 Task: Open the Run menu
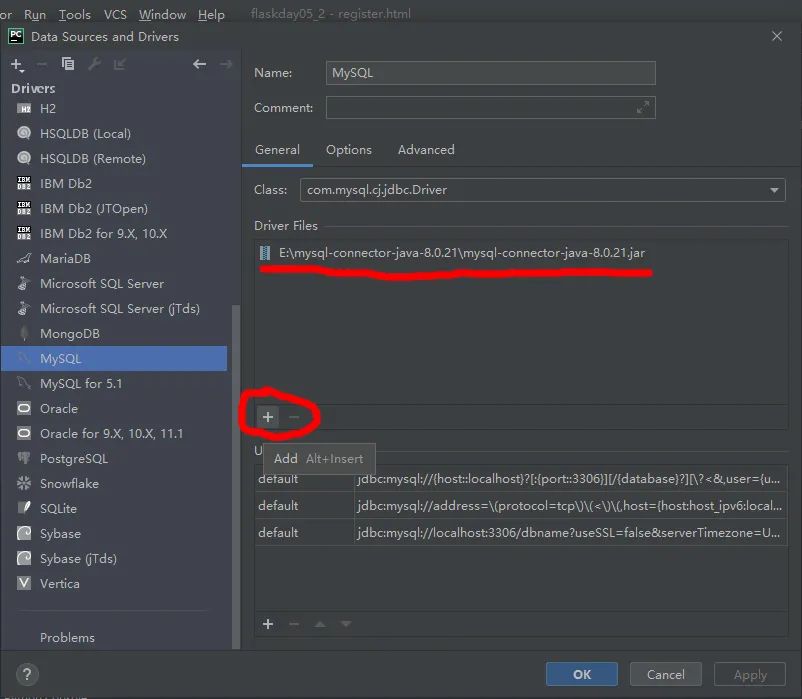point(35,15)
